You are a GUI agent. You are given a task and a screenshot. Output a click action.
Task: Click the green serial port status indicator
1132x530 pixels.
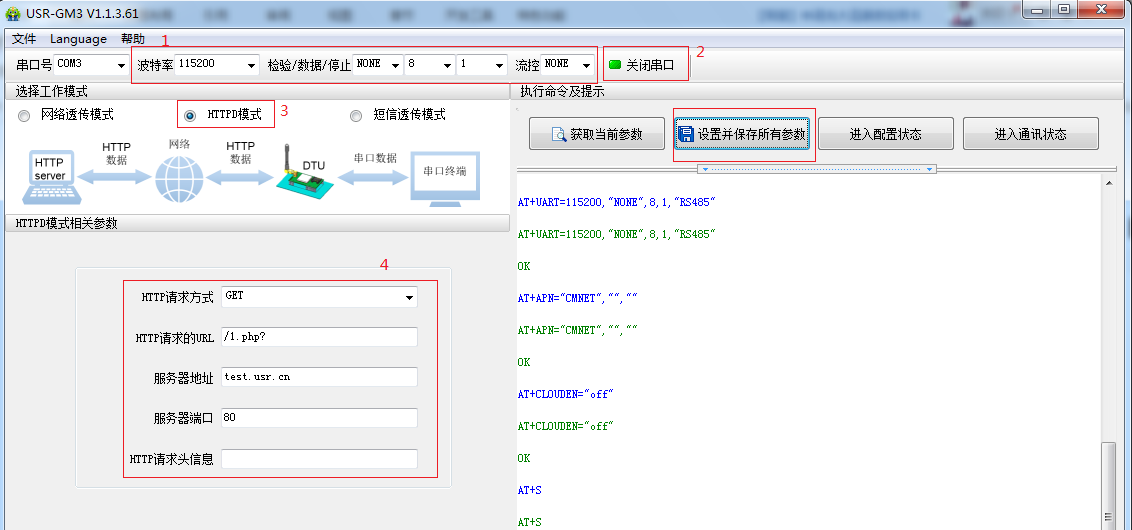pyautogui.click(x=615, y=65)
